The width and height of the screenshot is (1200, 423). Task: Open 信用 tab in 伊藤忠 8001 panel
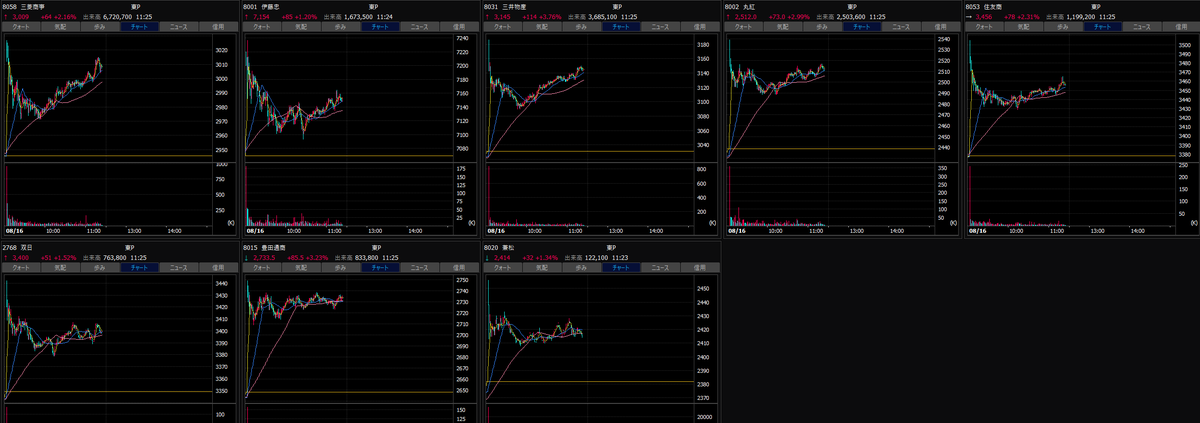pyautogui.click(x=457, y=27)
